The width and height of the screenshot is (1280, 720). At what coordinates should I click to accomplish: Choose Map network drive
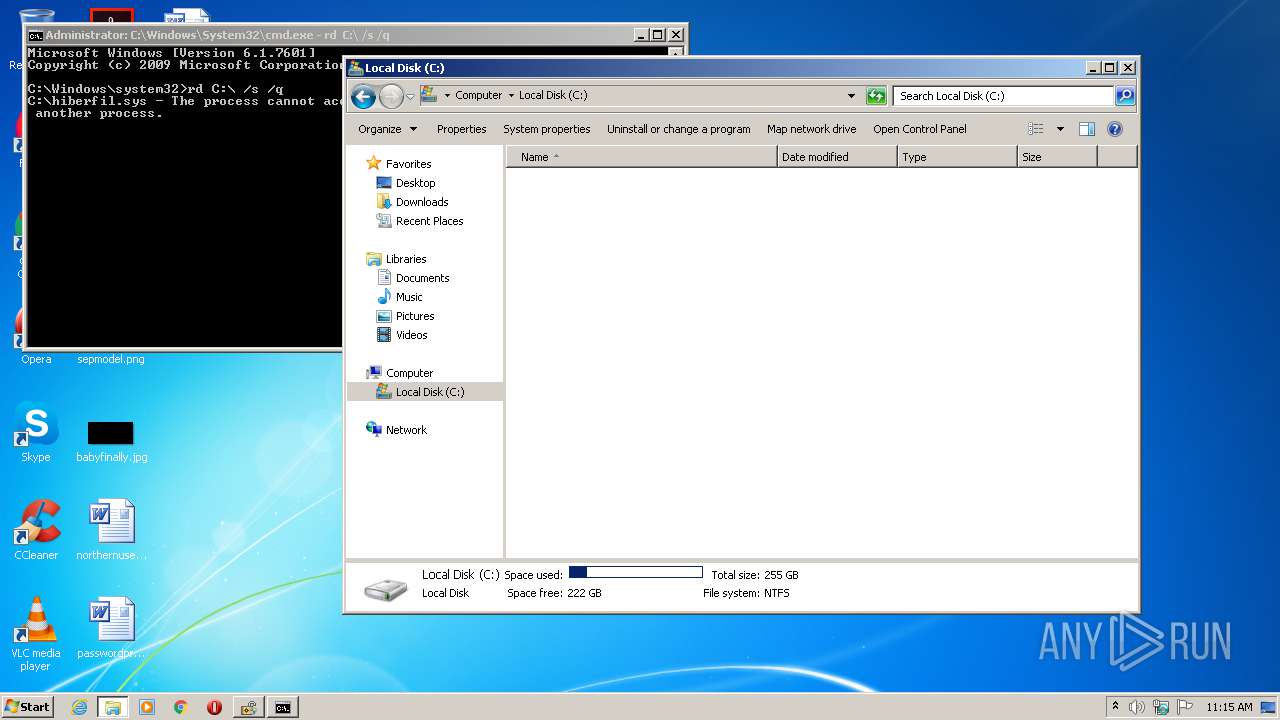point(812,129)
